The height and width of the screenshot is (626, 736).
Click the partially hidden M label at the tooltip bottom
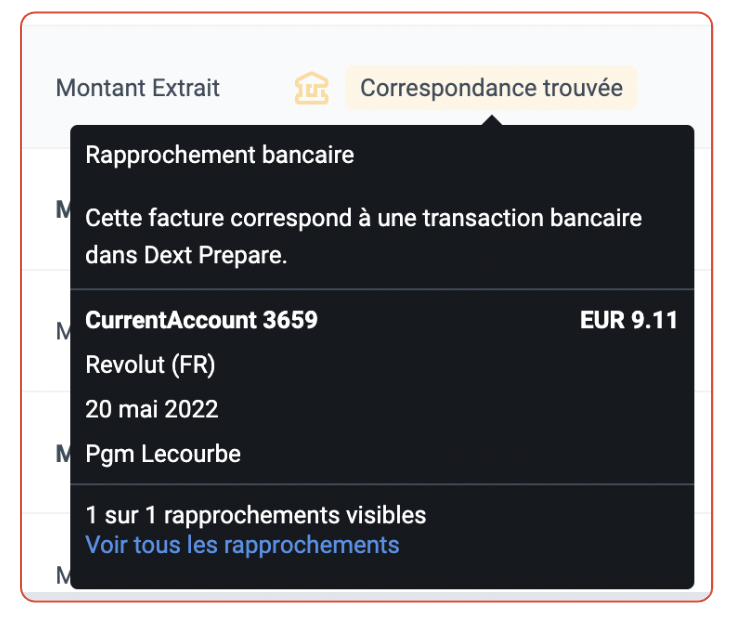(63, 575)
